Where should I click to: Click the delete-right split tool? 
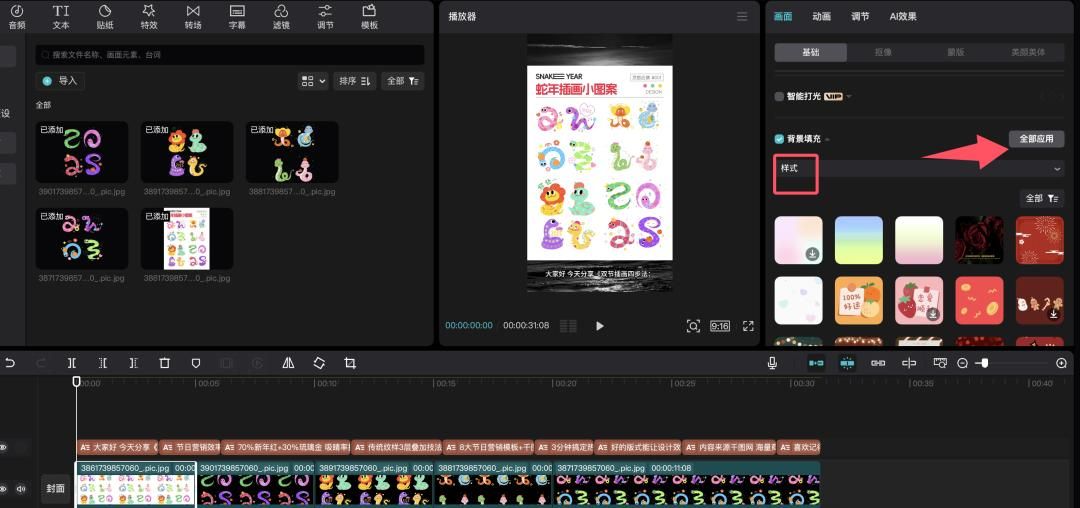(x=134, y=363)
